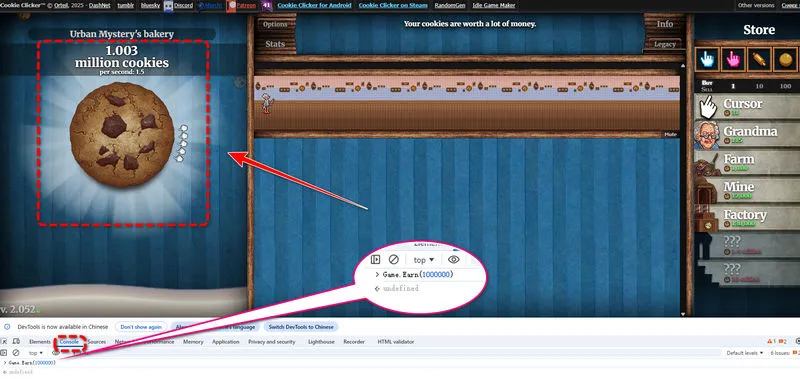
Task: Switch to the 'Privacy and security' tab
Action: pyautogui.click(x=272, y=342)
